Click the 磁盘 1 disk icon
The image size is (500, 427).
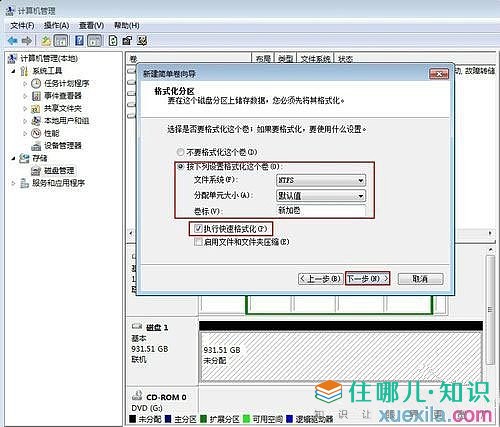137,327
